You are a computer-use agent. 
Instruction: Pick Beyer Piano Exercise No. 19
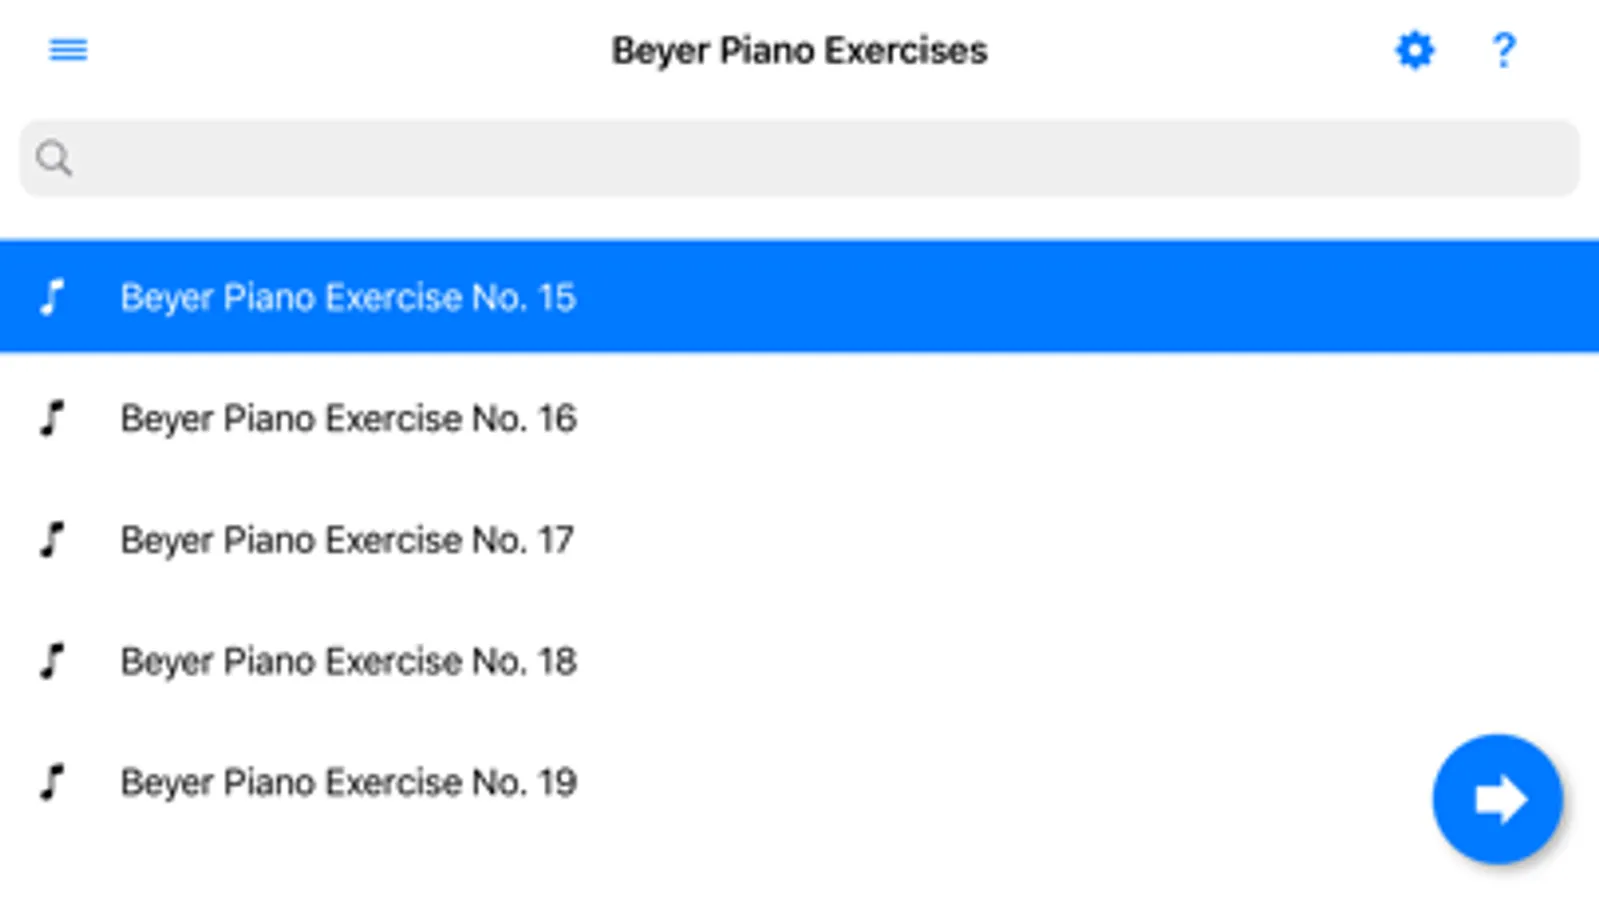click(347, 782)
